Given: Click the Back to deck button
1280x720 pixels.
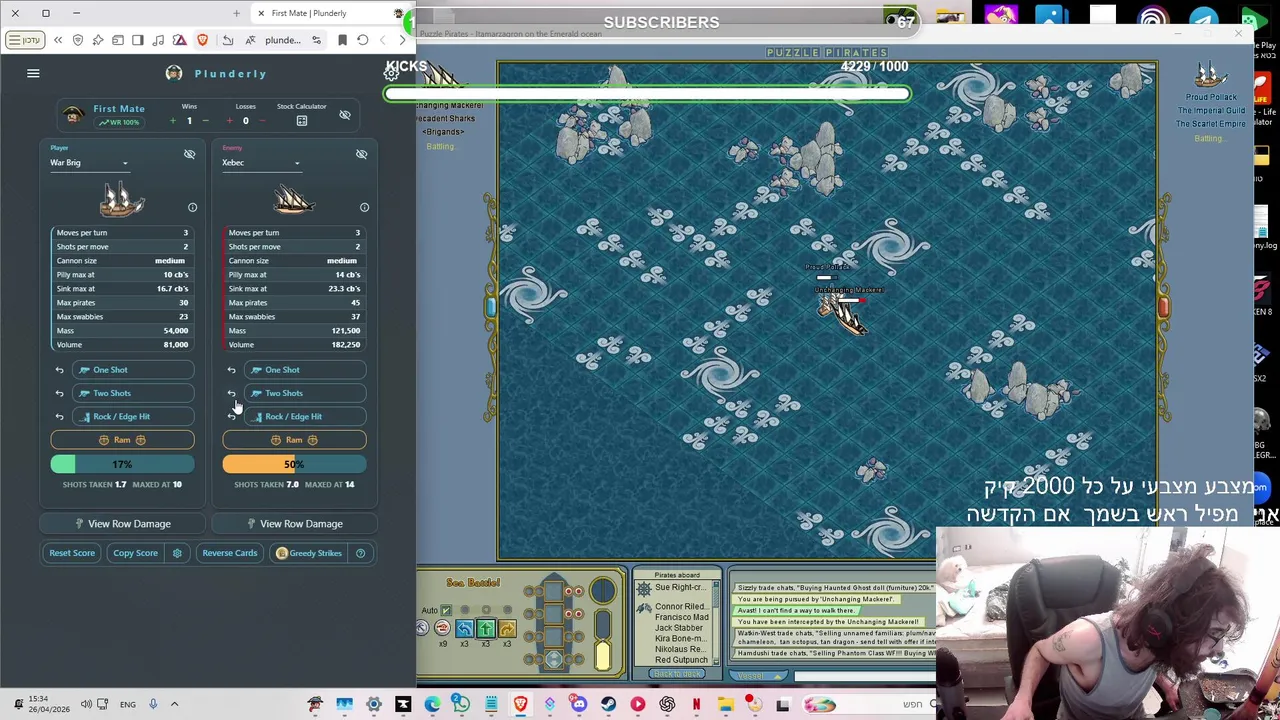Looking at the screenshot, I should point(677,674).
